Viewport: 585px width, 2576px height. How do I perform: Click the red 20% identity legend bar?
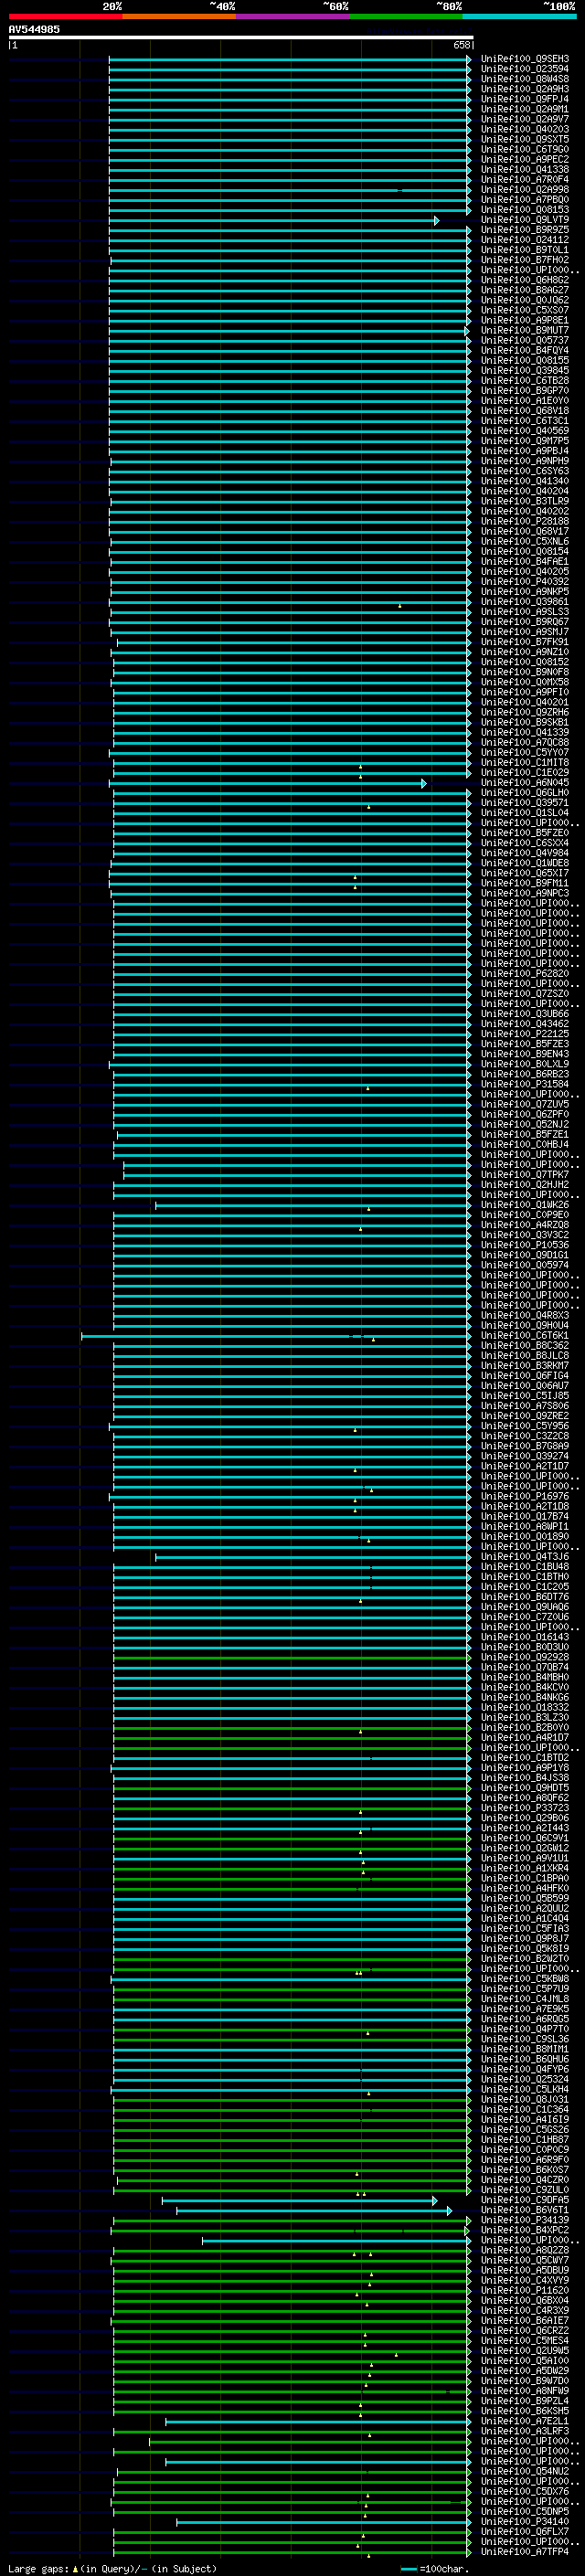pyautogui.click(x=65, y=17)
